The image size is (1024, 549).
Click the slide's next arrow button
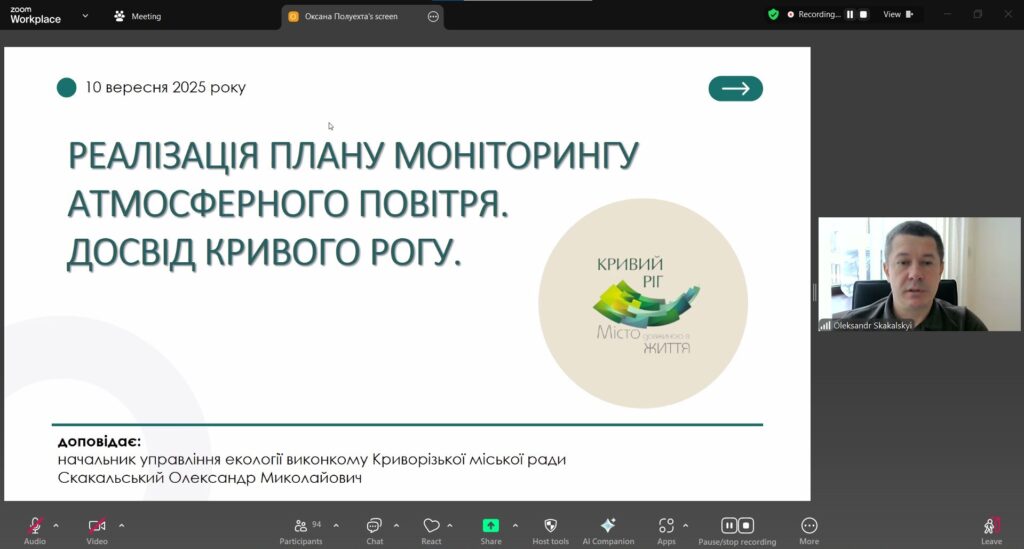click(x=735, y=89)
